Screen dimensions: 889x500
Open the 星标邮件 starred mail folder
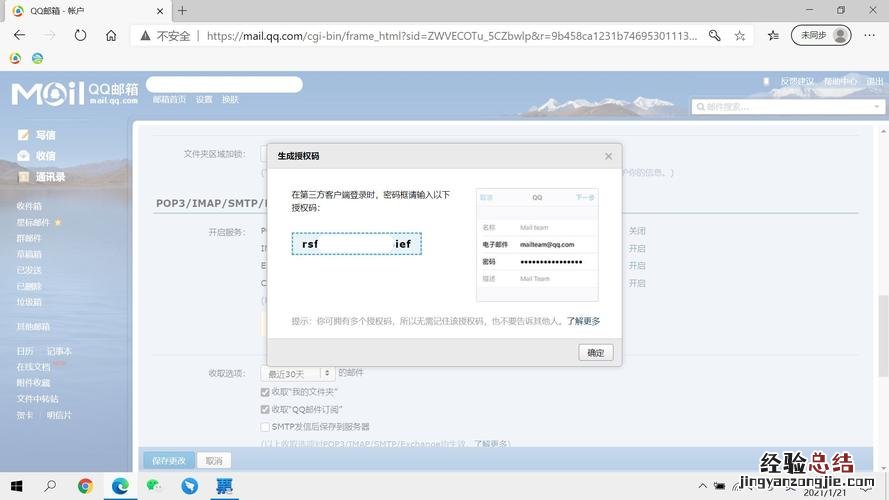point(33,222)
